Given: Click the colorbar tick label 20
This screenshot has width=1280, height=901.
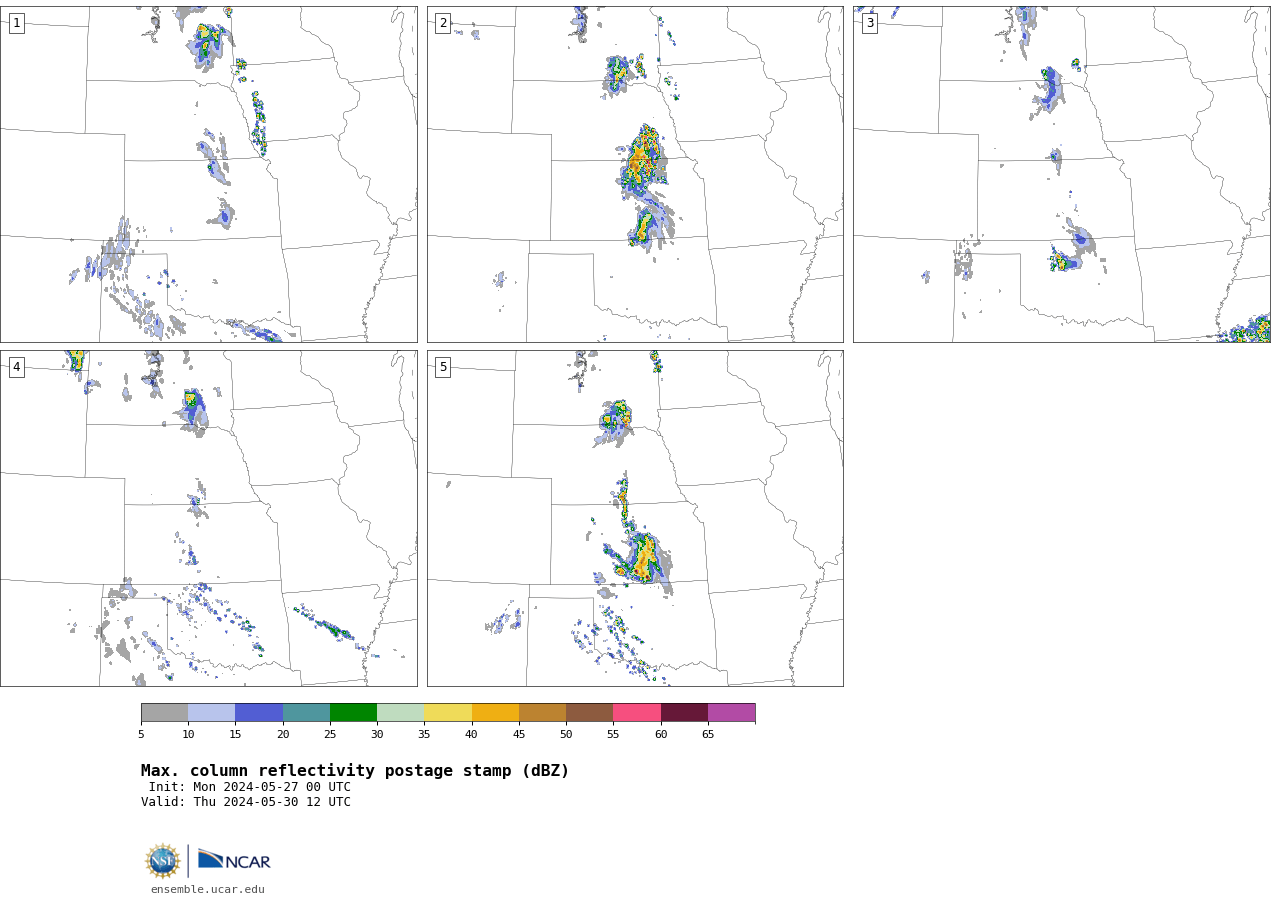Looking at the screenshot, I should (x=283, y=735).
